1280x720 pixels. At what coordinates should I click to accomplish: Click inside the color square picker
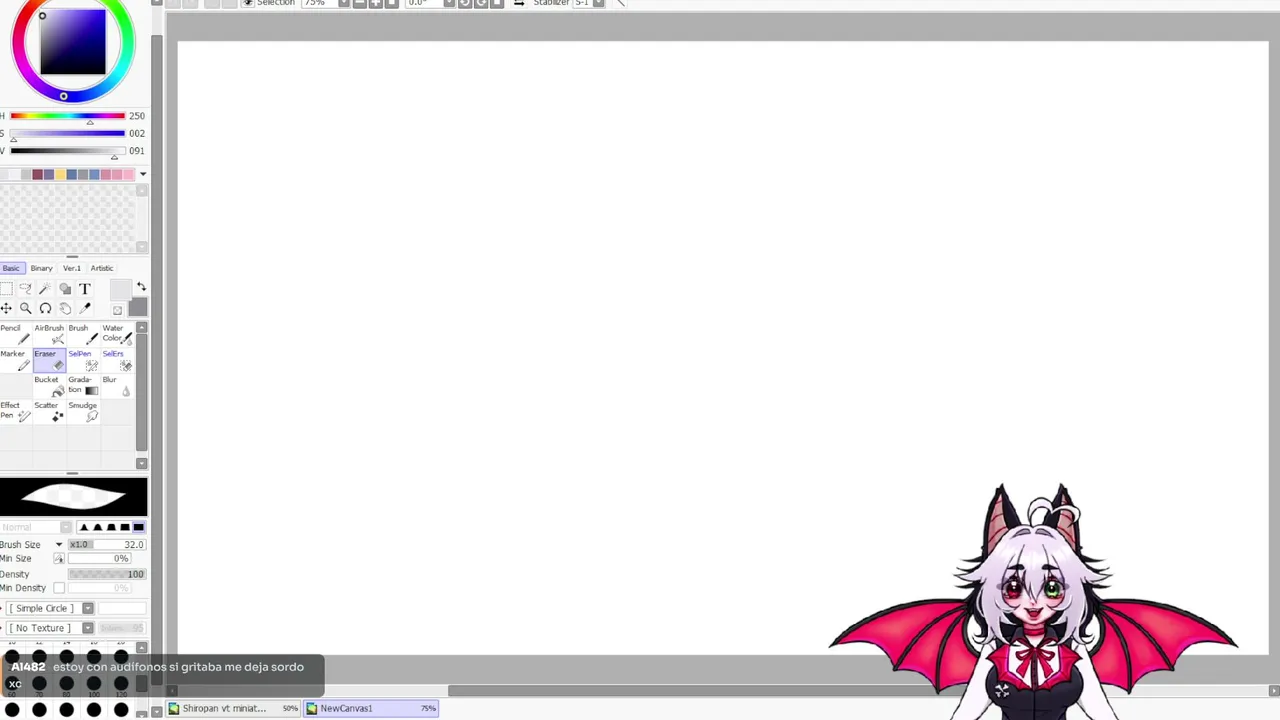73,43
